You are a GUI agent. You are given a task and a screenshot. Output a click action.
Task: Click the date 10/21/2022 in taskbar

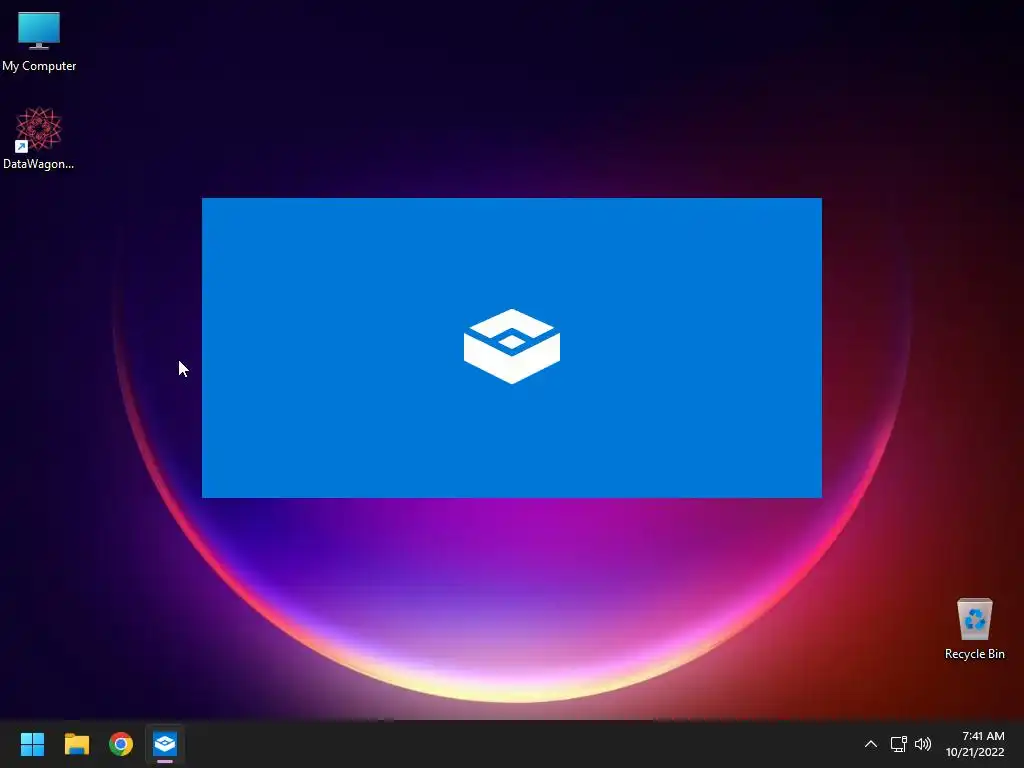[975, 752]
